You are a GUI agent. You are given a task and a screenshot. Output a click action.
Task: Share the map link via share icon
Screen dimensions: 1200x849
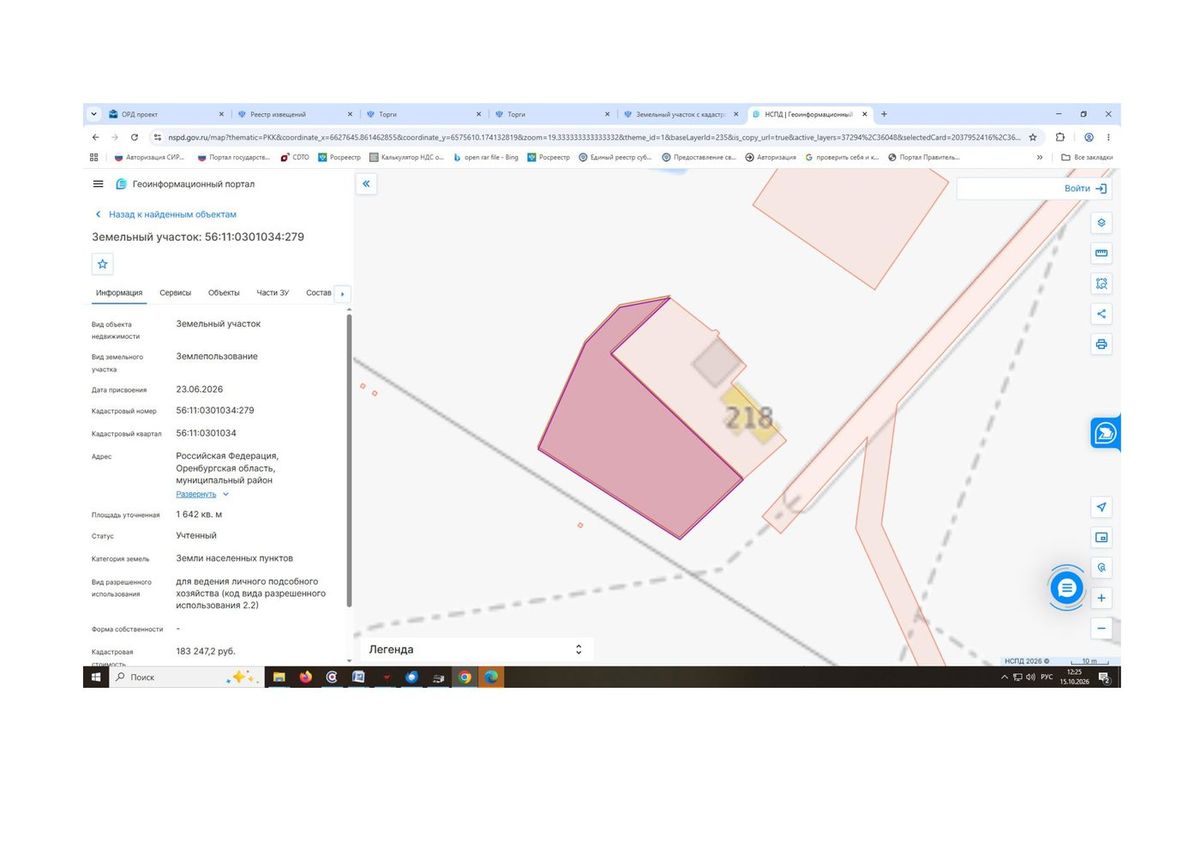pos(1101,314)
